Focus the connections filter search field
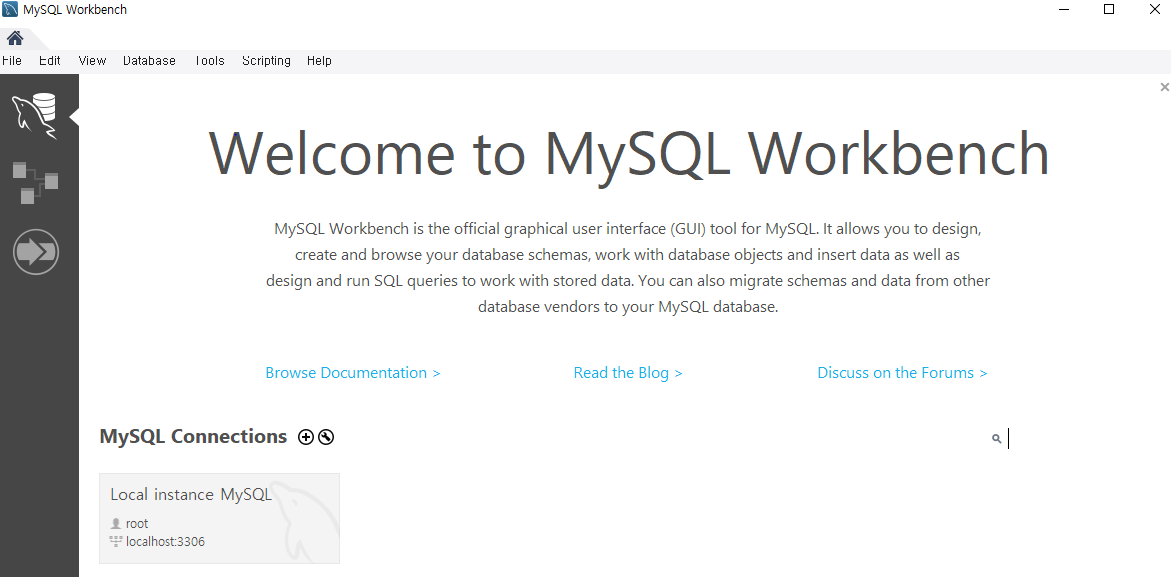The image size is (1171, 577). click(1075, 439)
